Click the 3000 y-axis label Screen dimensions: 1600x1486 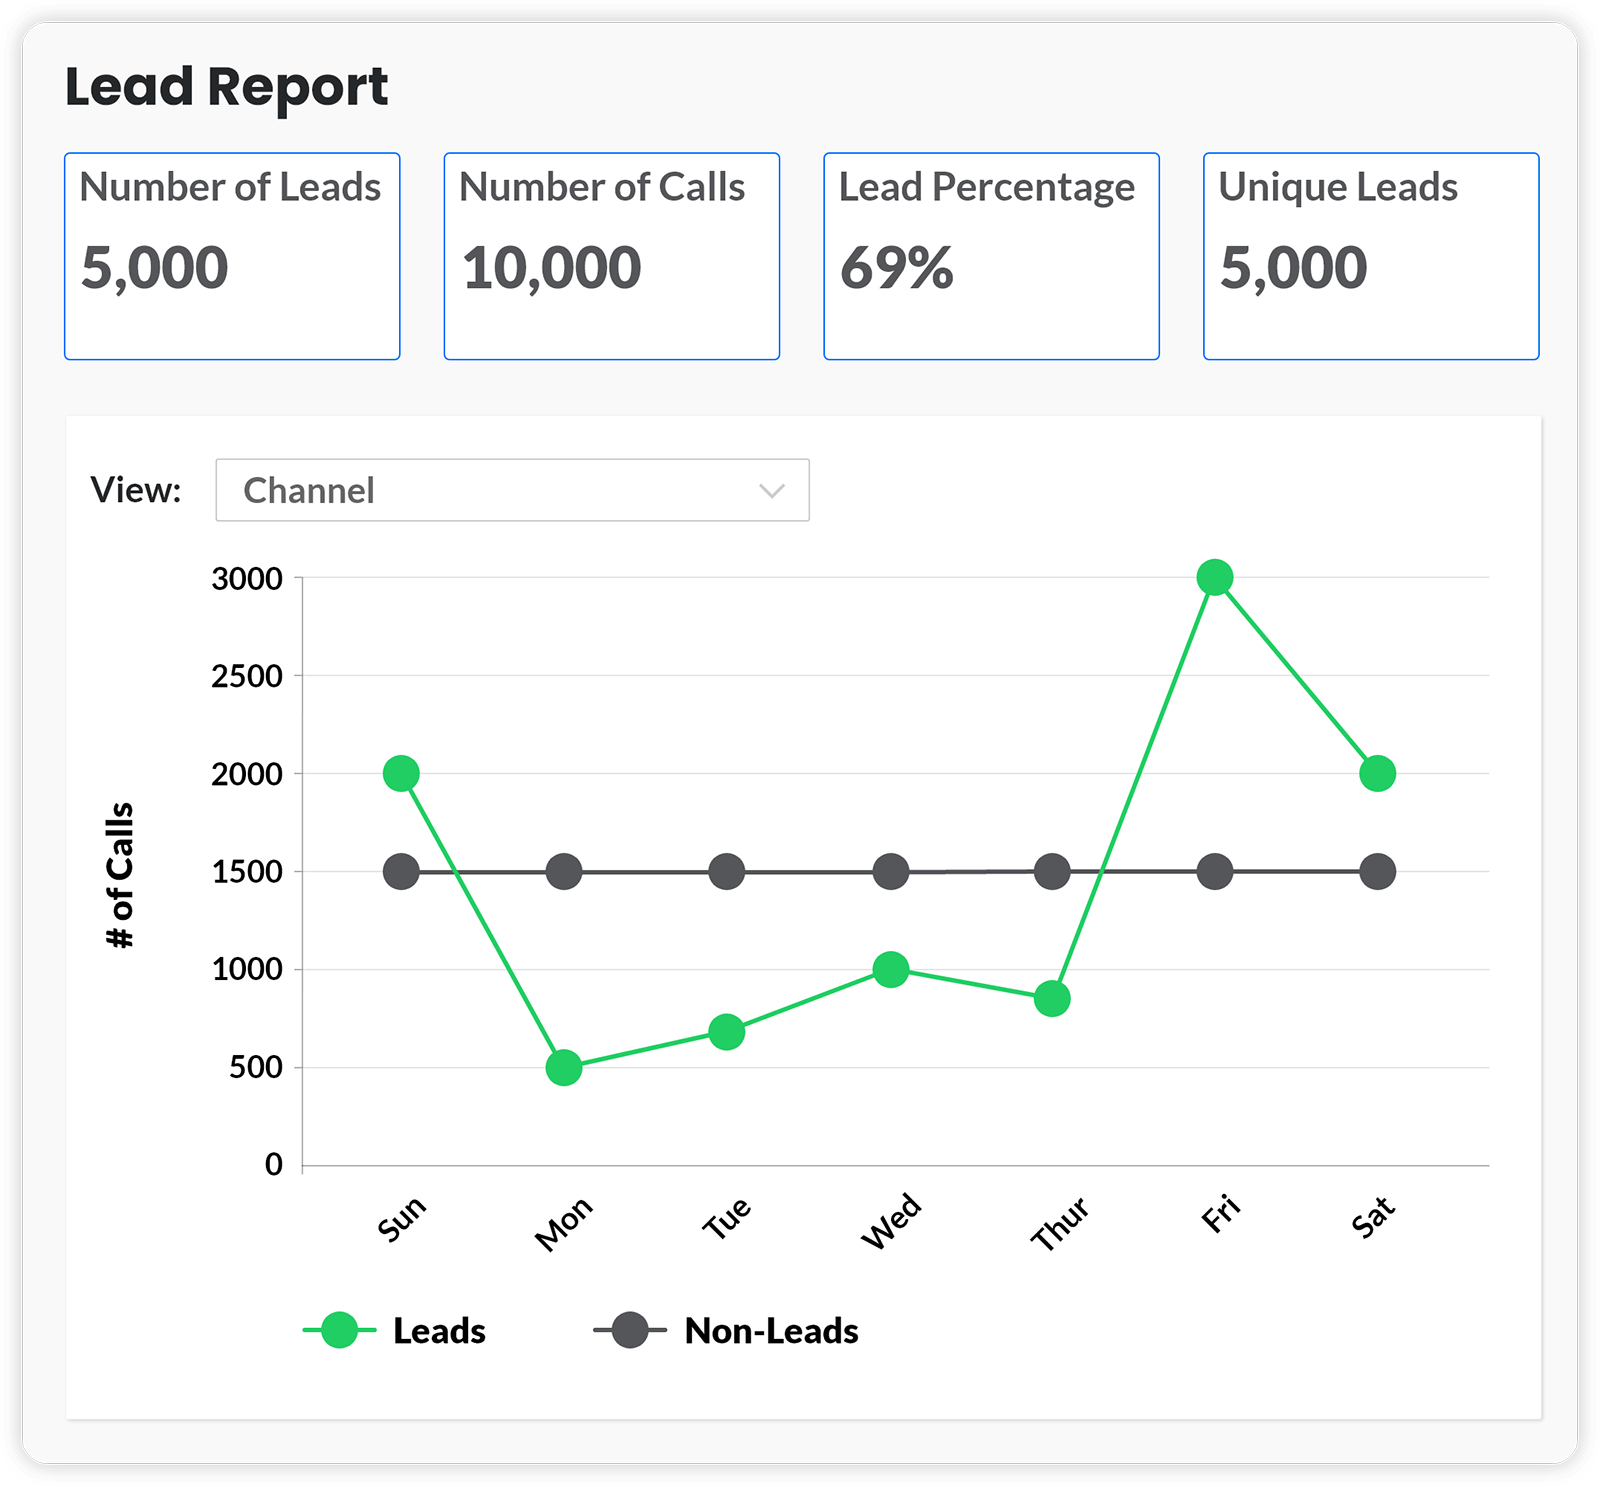pos(247,578)
